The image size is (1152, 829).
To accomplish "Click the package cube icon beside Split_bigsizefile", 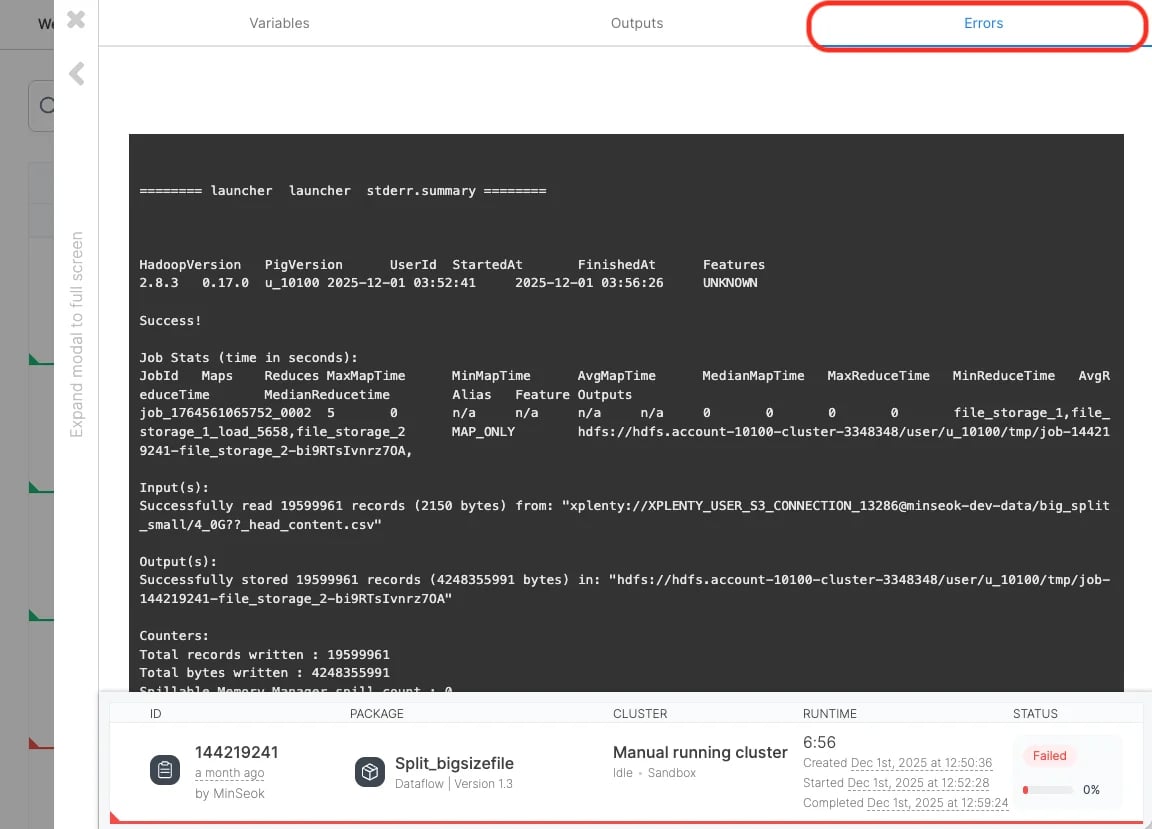I will coord(370,772).
